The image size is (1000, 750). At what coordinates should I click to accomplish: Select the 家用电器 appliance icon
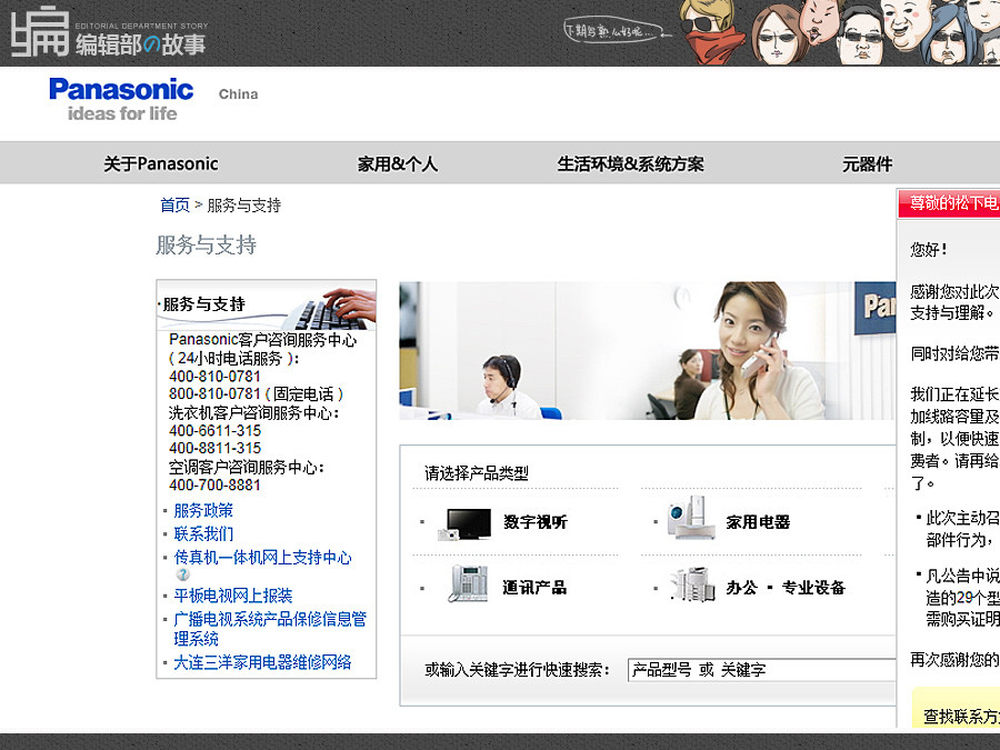690,517
